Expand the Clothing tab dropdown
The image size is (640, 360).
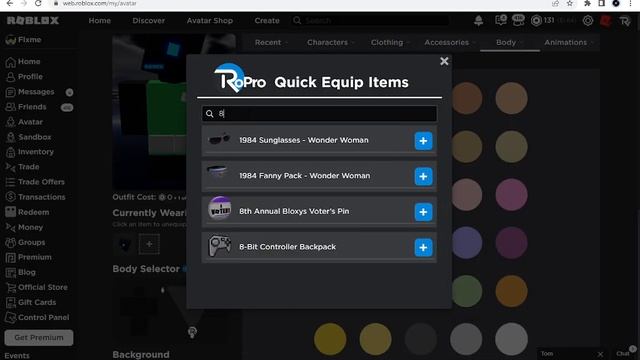390,42
